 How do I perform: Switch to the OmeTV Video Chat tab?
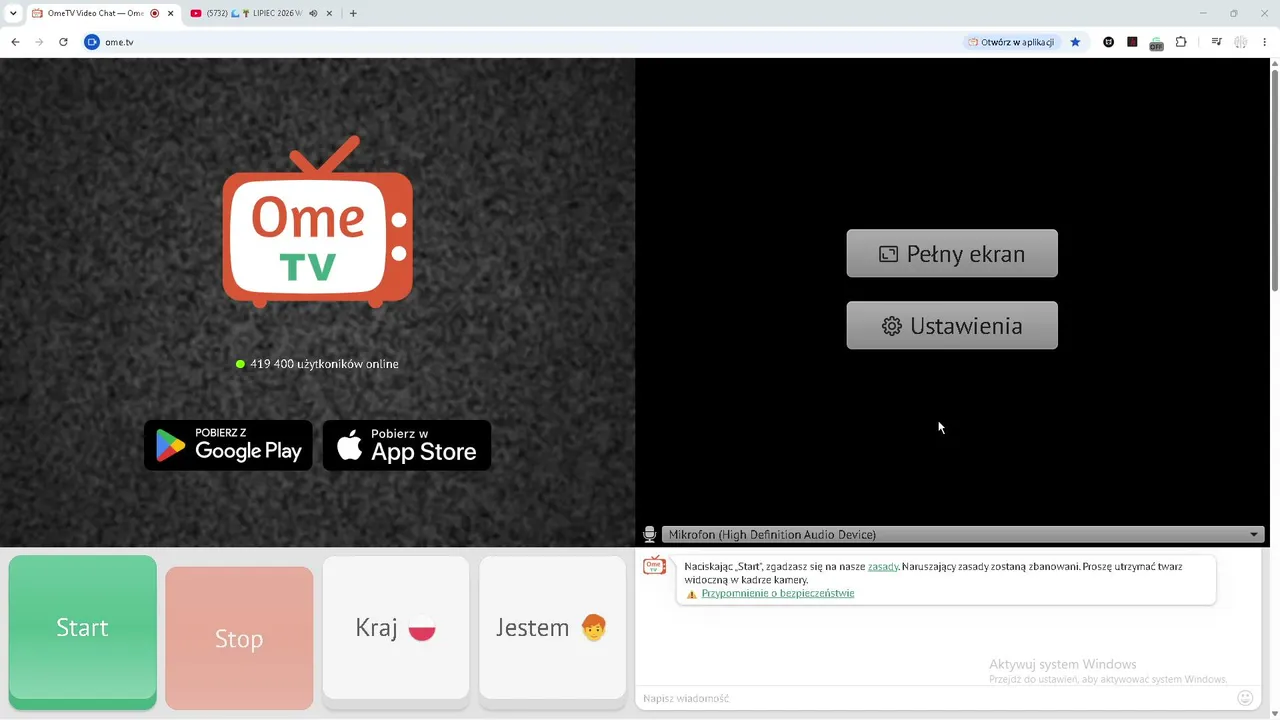[x=96, y=13]
